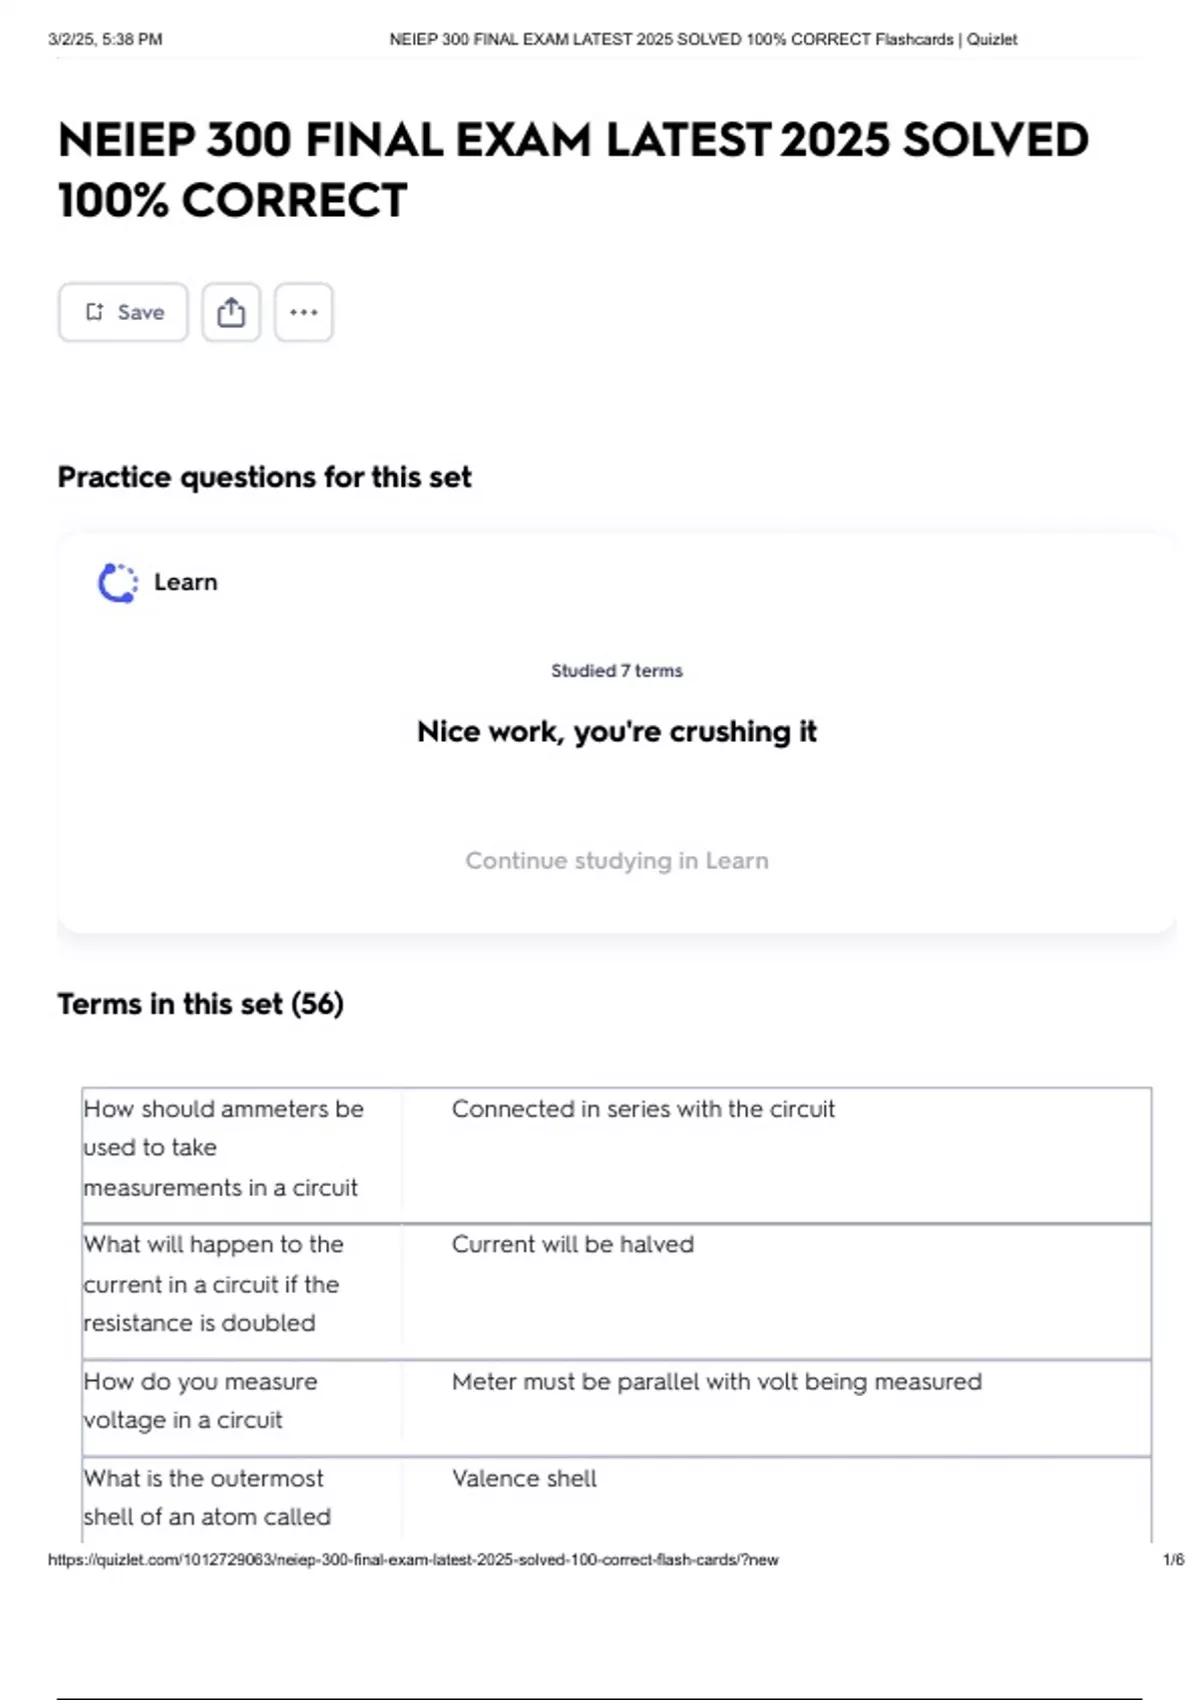
Task: Click the Meter must be parallel answer
Action: (x=716, y=1381)
